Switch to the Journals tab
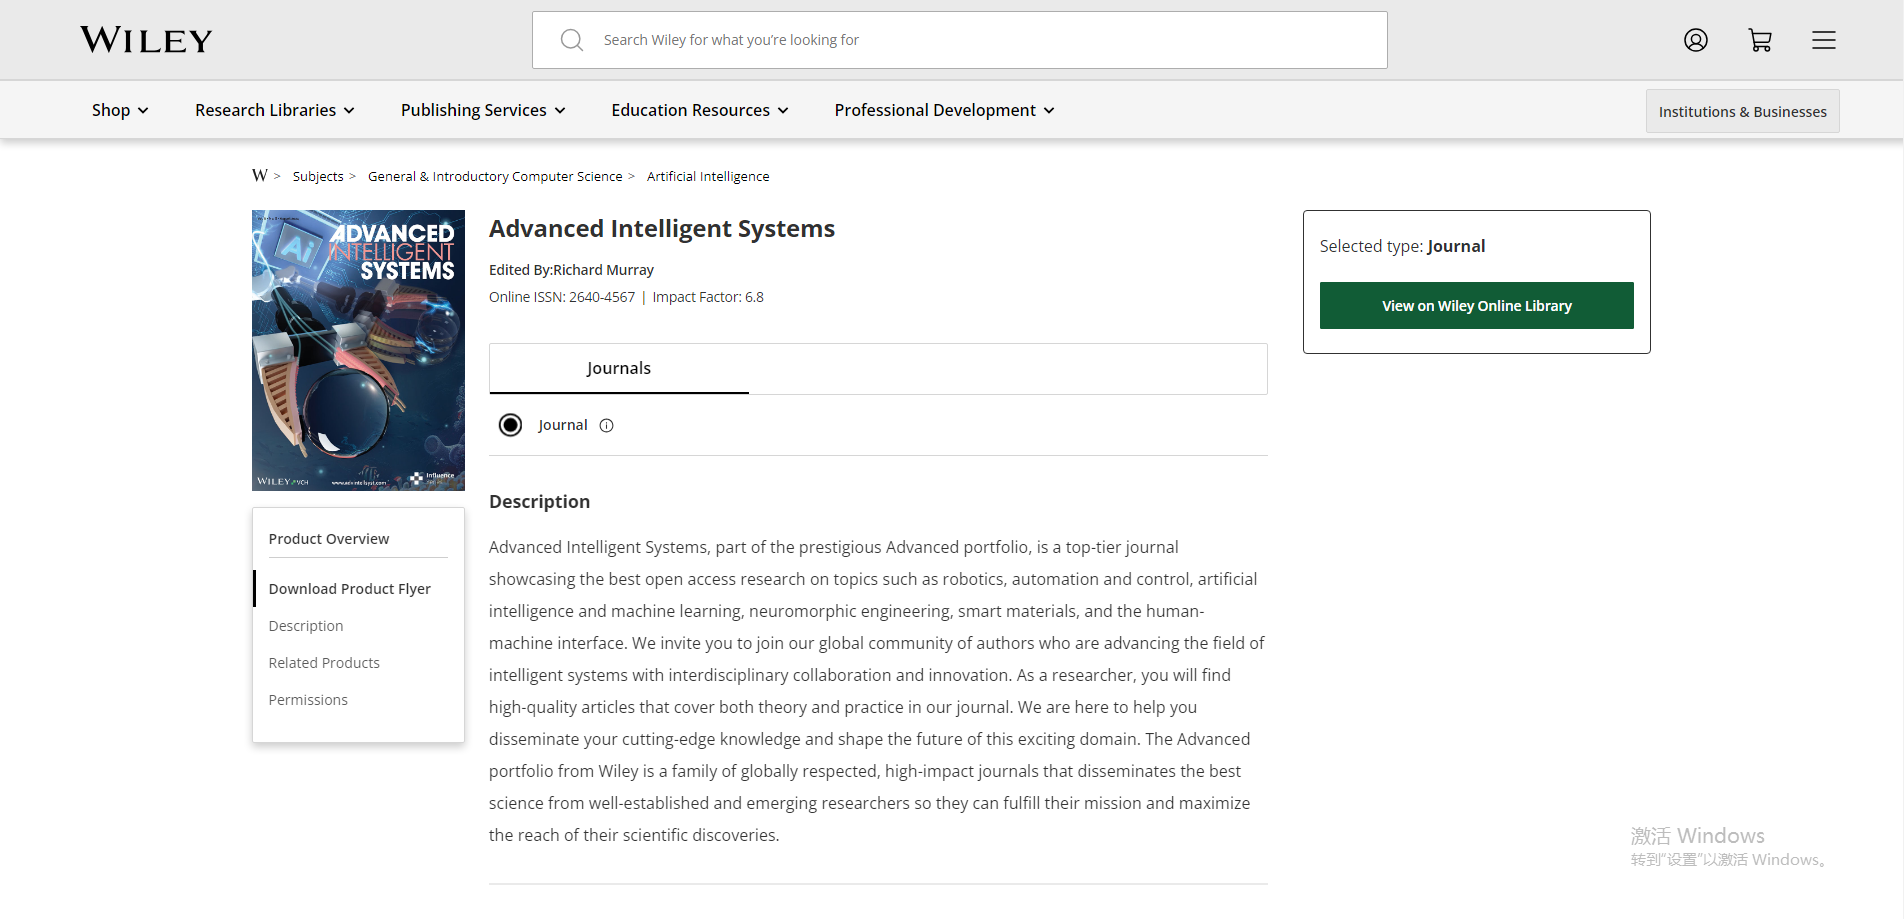The width and height of the screenshot is (1904, 919). [618, 368]
